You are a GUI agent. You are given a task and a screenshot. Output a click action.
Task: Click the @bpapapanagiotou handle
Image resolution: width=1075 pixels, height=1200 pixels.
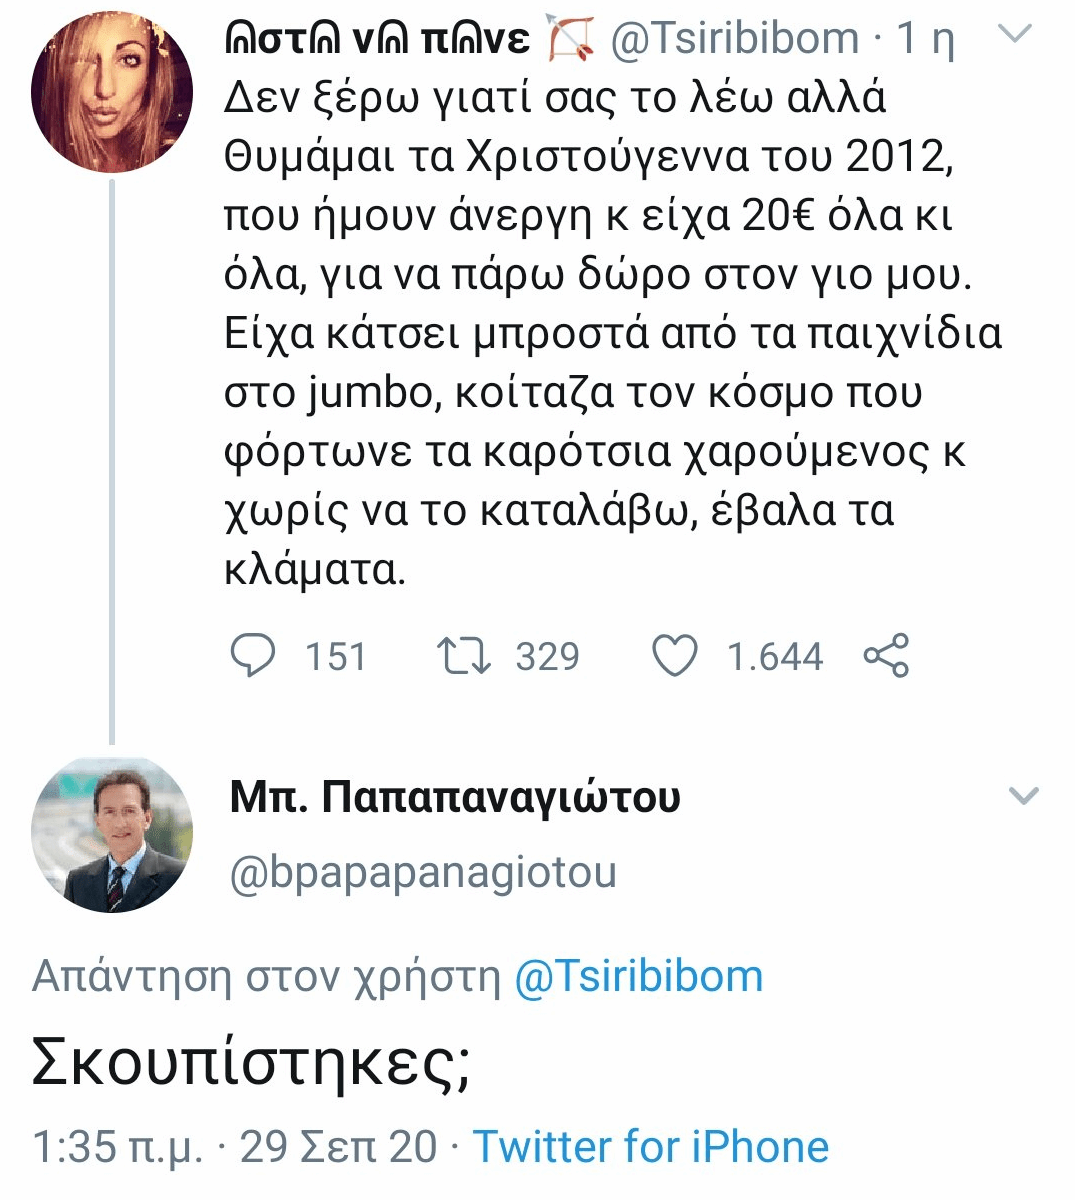click(x=423, y=872)
